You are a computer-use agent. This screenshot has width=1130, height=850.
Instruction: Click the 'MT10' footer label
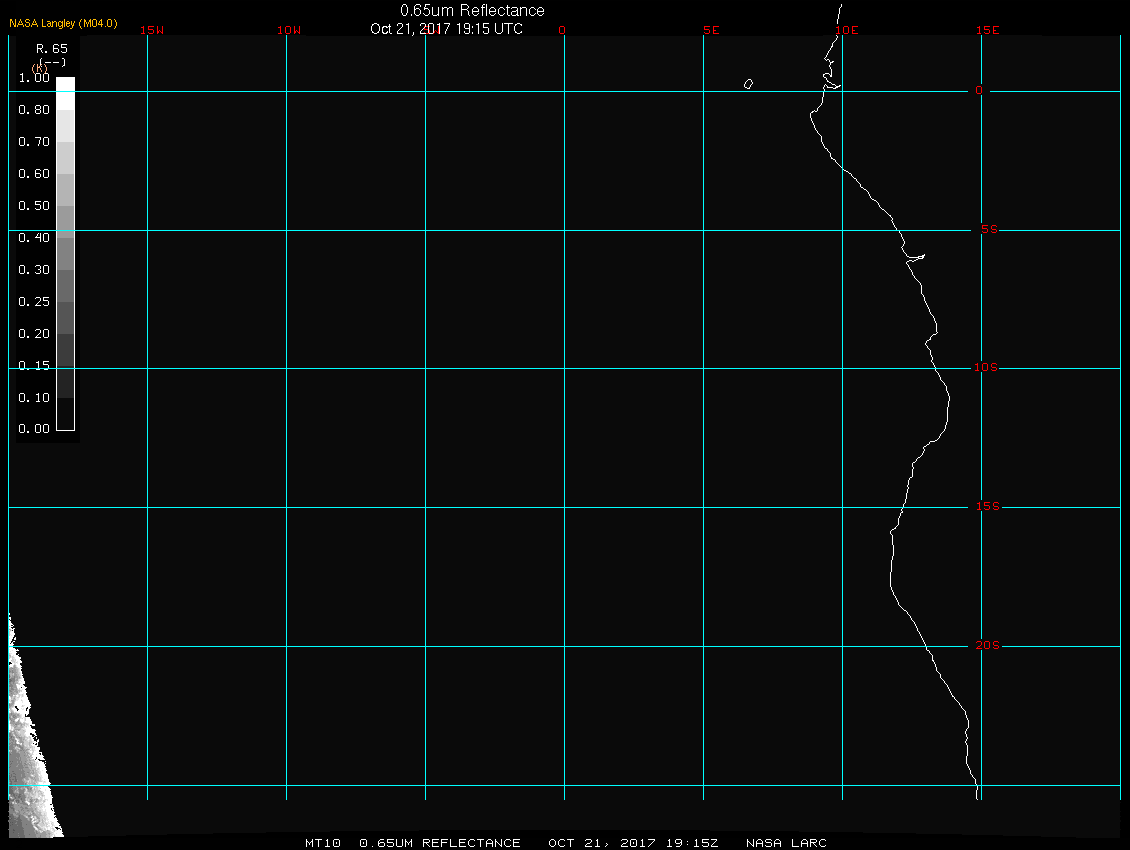click(x=323, y=843)
